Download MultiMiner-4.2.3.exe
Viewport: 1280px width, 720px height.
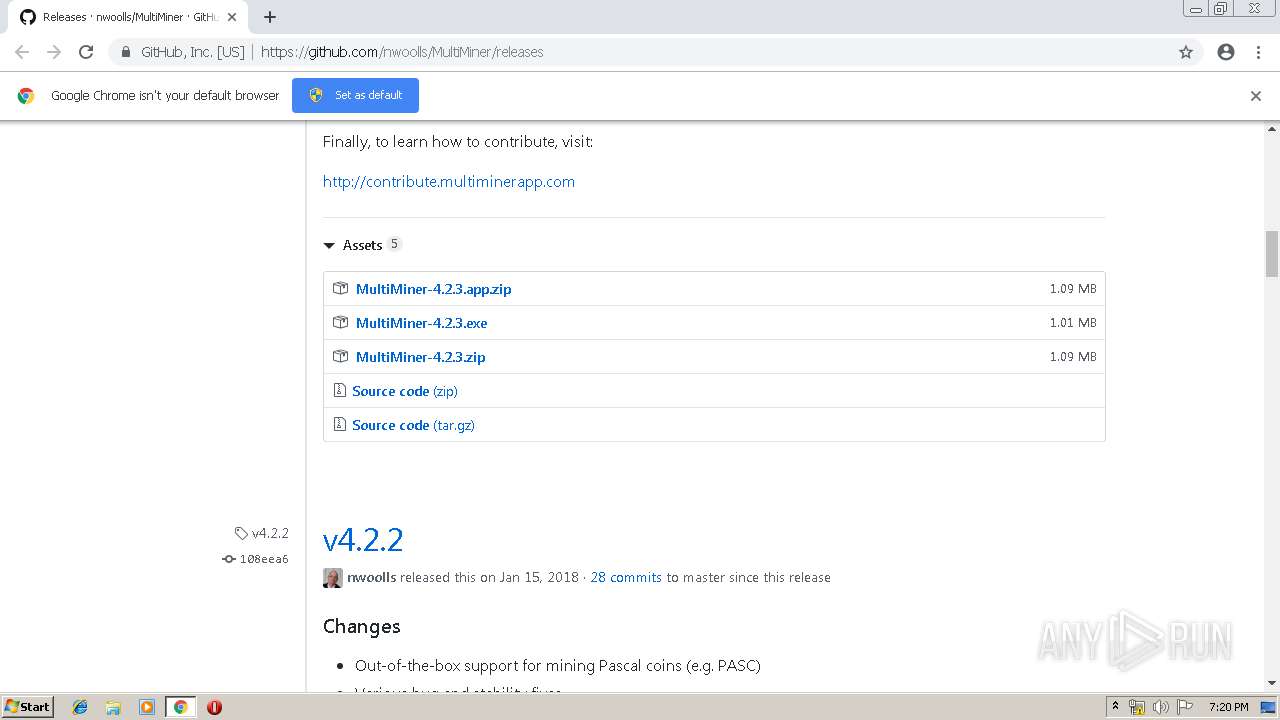[x=421, y=323]
